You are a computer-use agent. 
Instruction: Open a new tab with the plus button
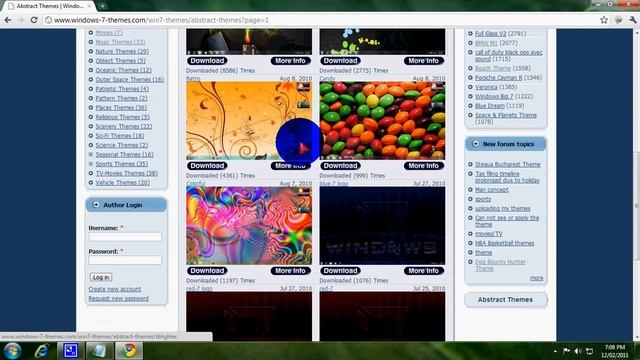tap(102, 6)
